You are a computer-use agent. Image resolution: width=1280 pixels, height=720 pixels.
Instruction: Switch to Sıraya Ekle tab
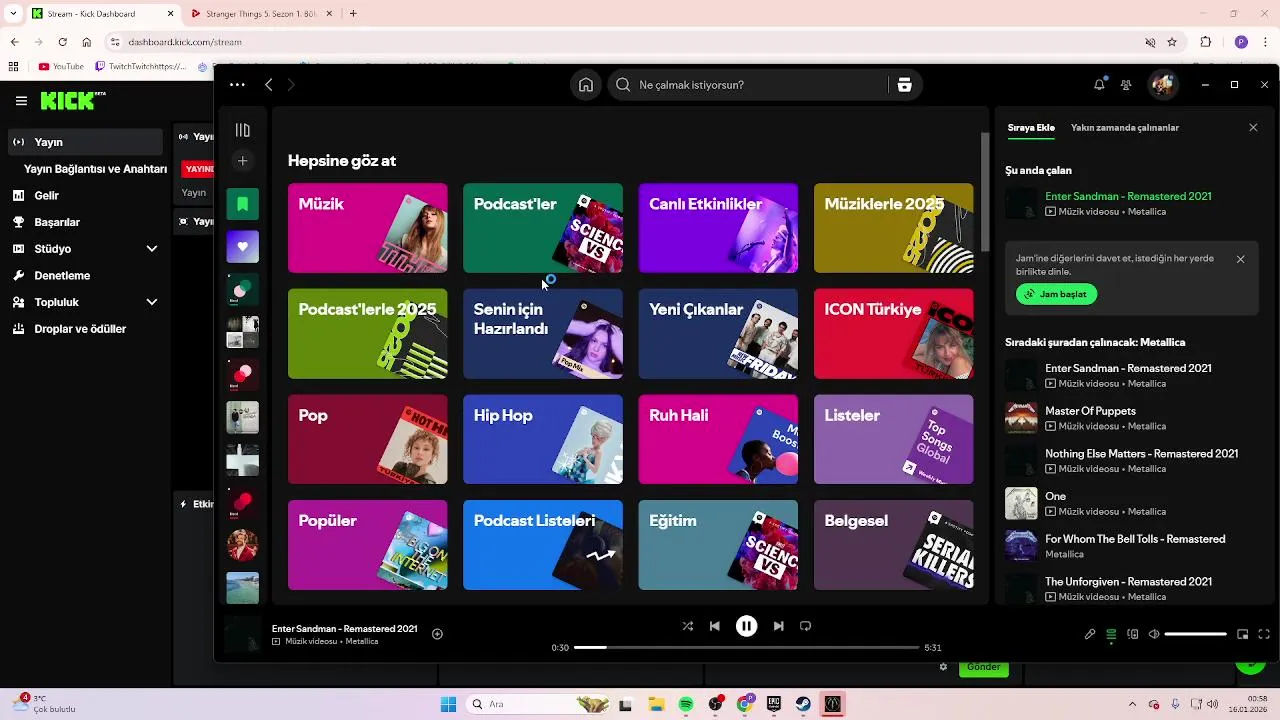[1031, 128]
